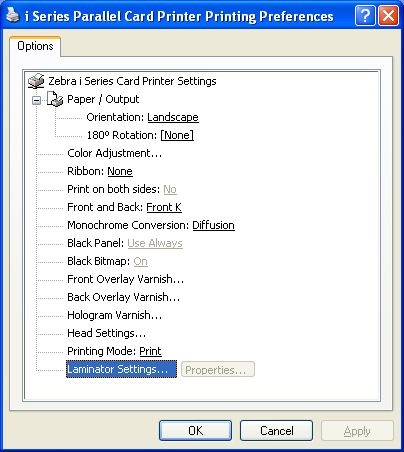Click the Black Bitmap value On
This screenshot has width=404, height=452.
click(140, 261)
